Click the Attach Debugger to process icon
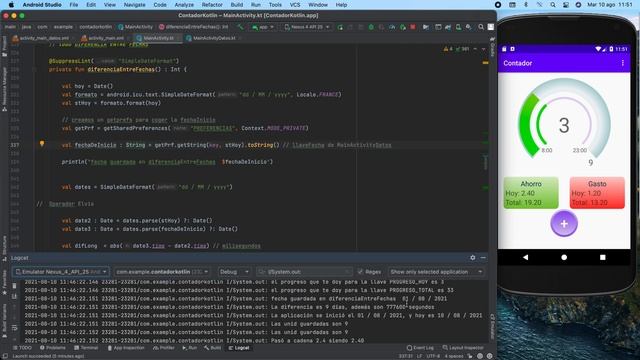Viewport: 640px width, 360px height. click(x=402, y=27)
